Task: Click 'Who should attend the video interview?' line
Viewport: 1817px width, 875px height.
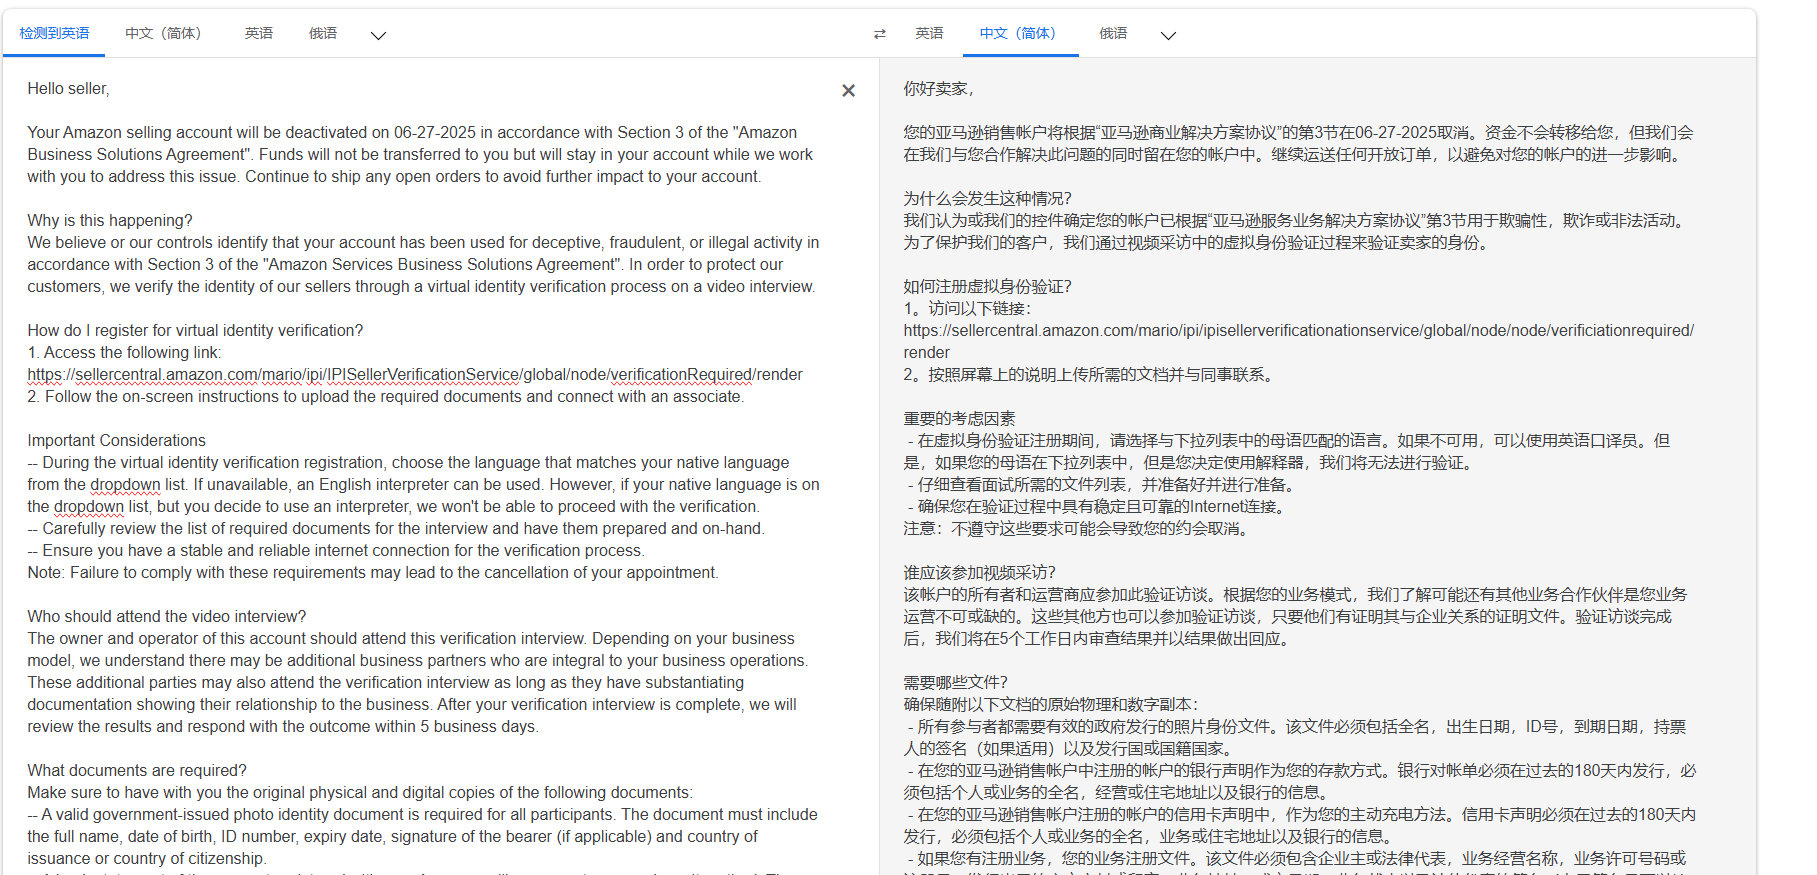Action: [167, 617]
